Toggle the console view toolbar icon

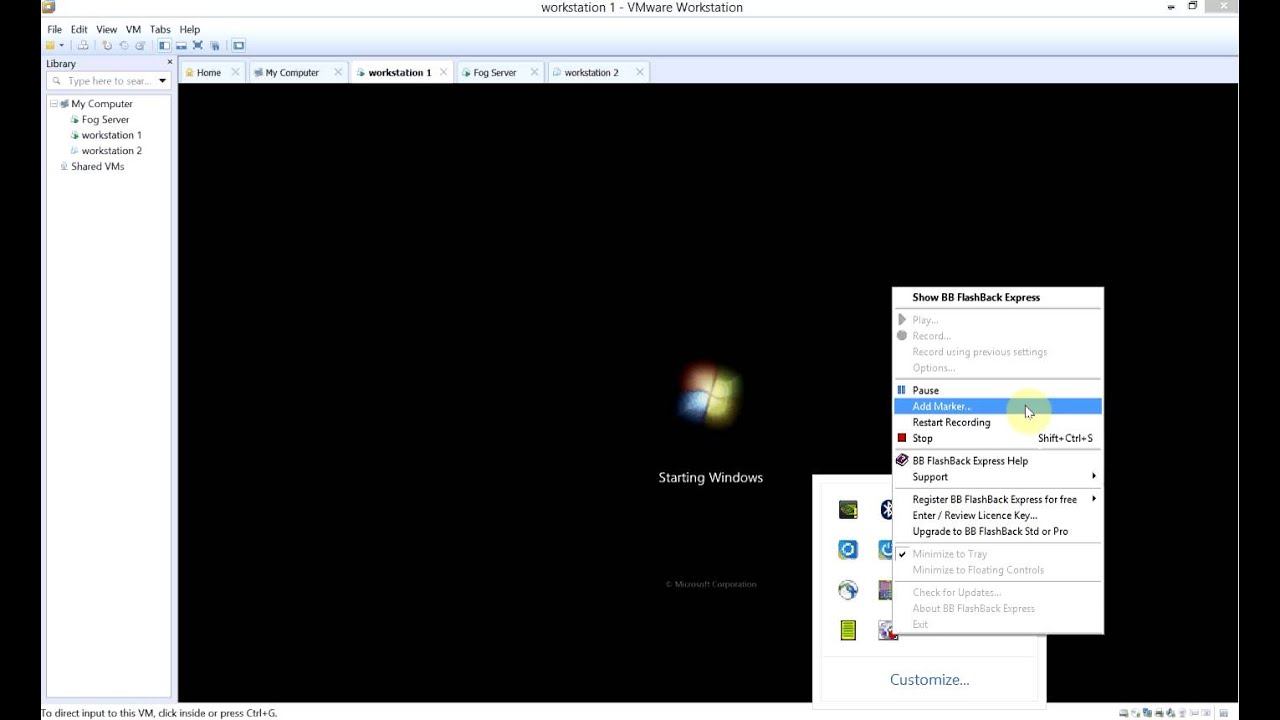[238, 45]
